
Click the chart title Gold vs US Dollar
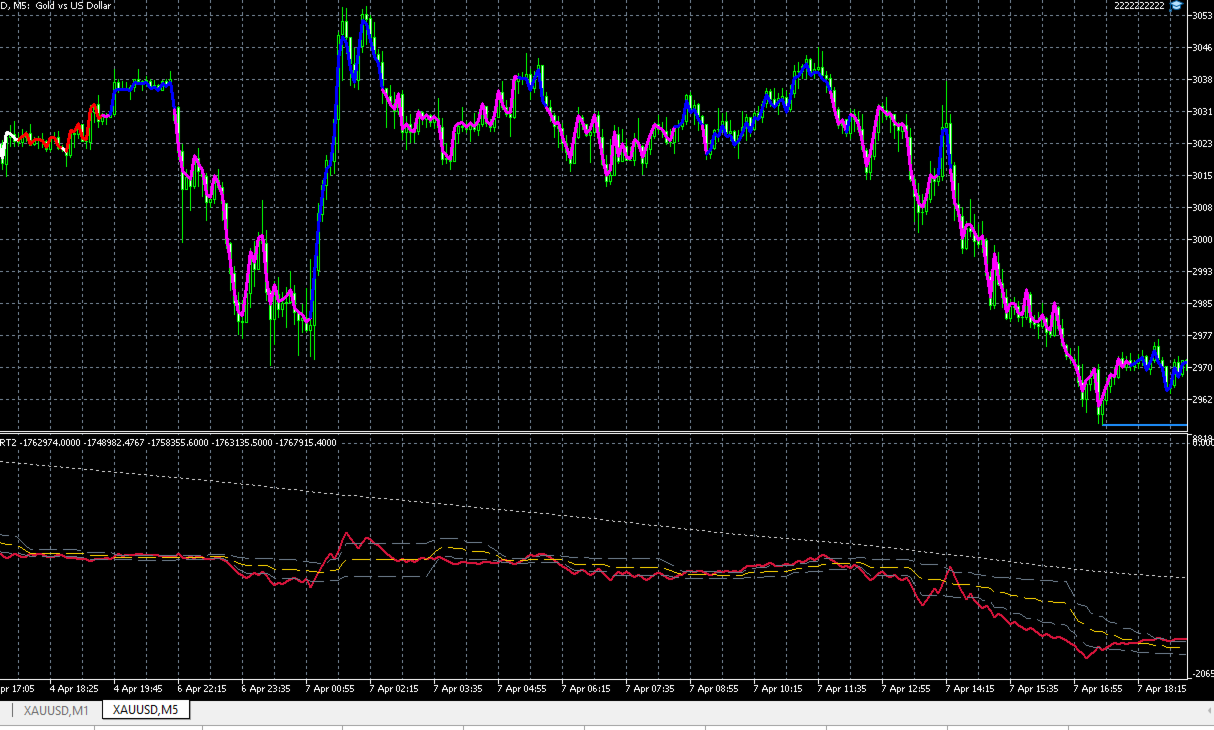click(x=74, y=6)
